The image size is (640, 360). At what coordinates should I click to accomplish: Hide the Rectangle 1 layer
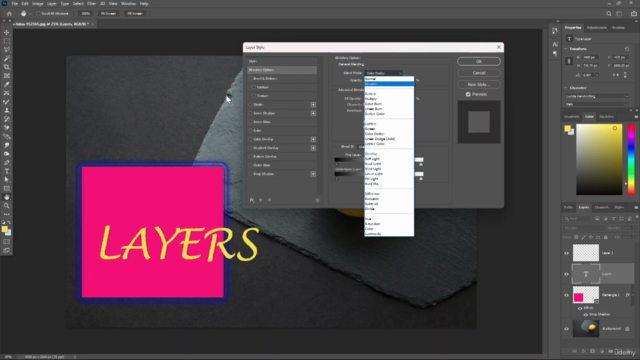567,295
